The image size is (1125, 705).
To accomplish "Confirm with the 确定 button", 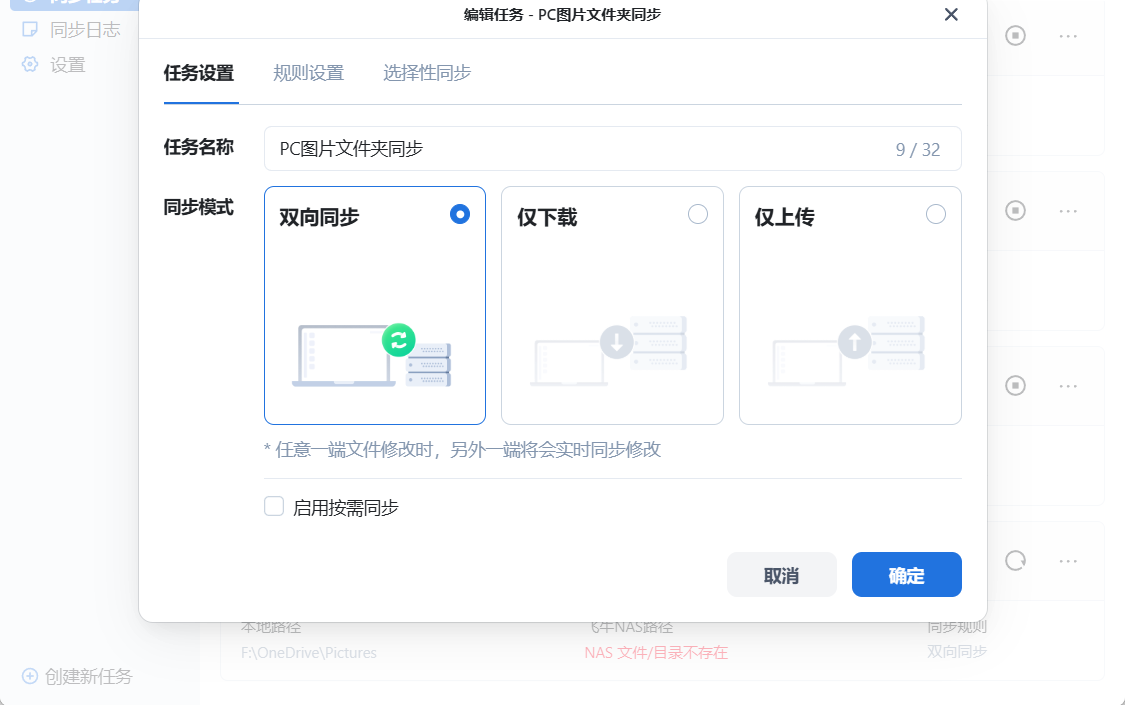I will (x=907, y=574).
